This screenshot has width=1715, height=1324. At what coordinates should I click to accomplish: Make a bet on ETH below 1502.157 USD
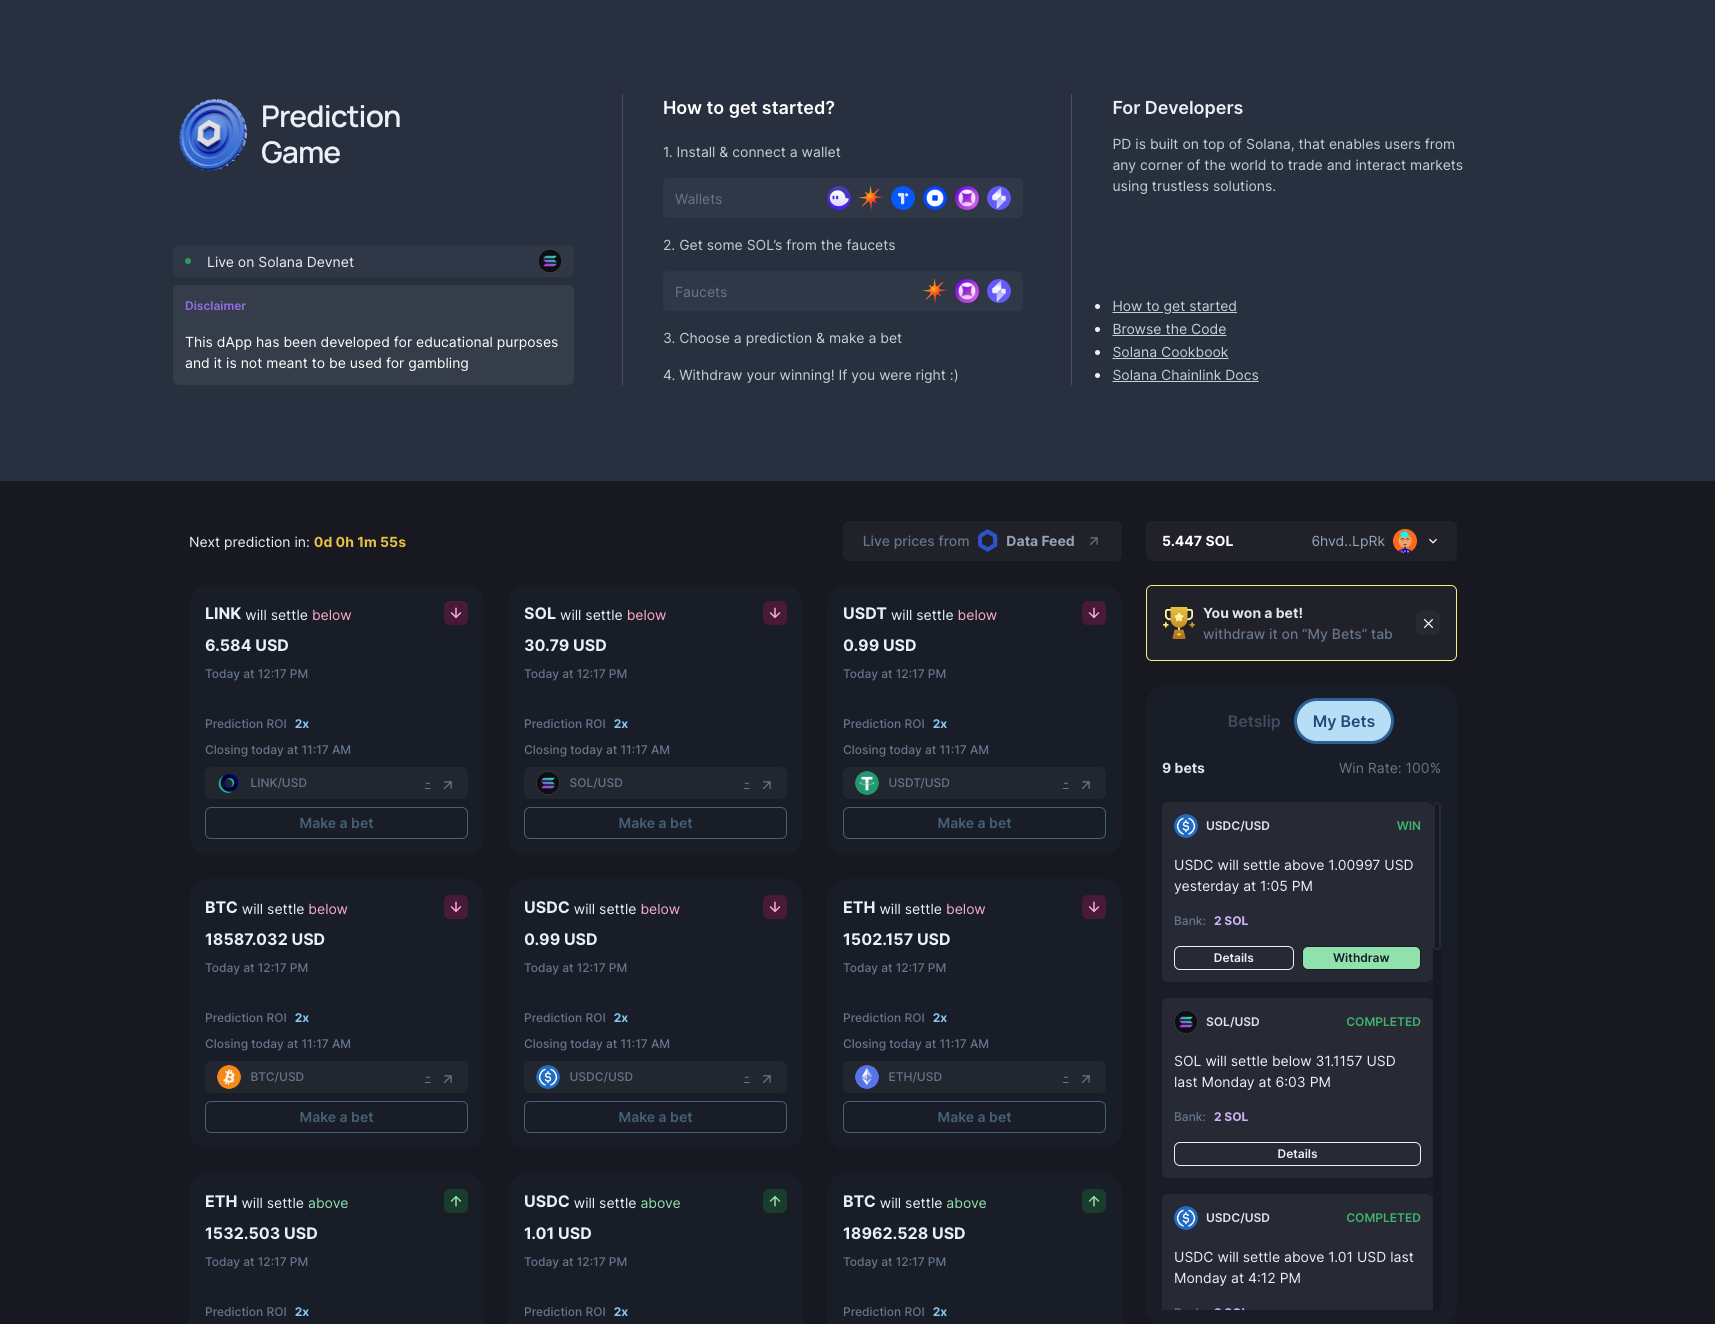pyautogui.click(x=974, y=1117)
